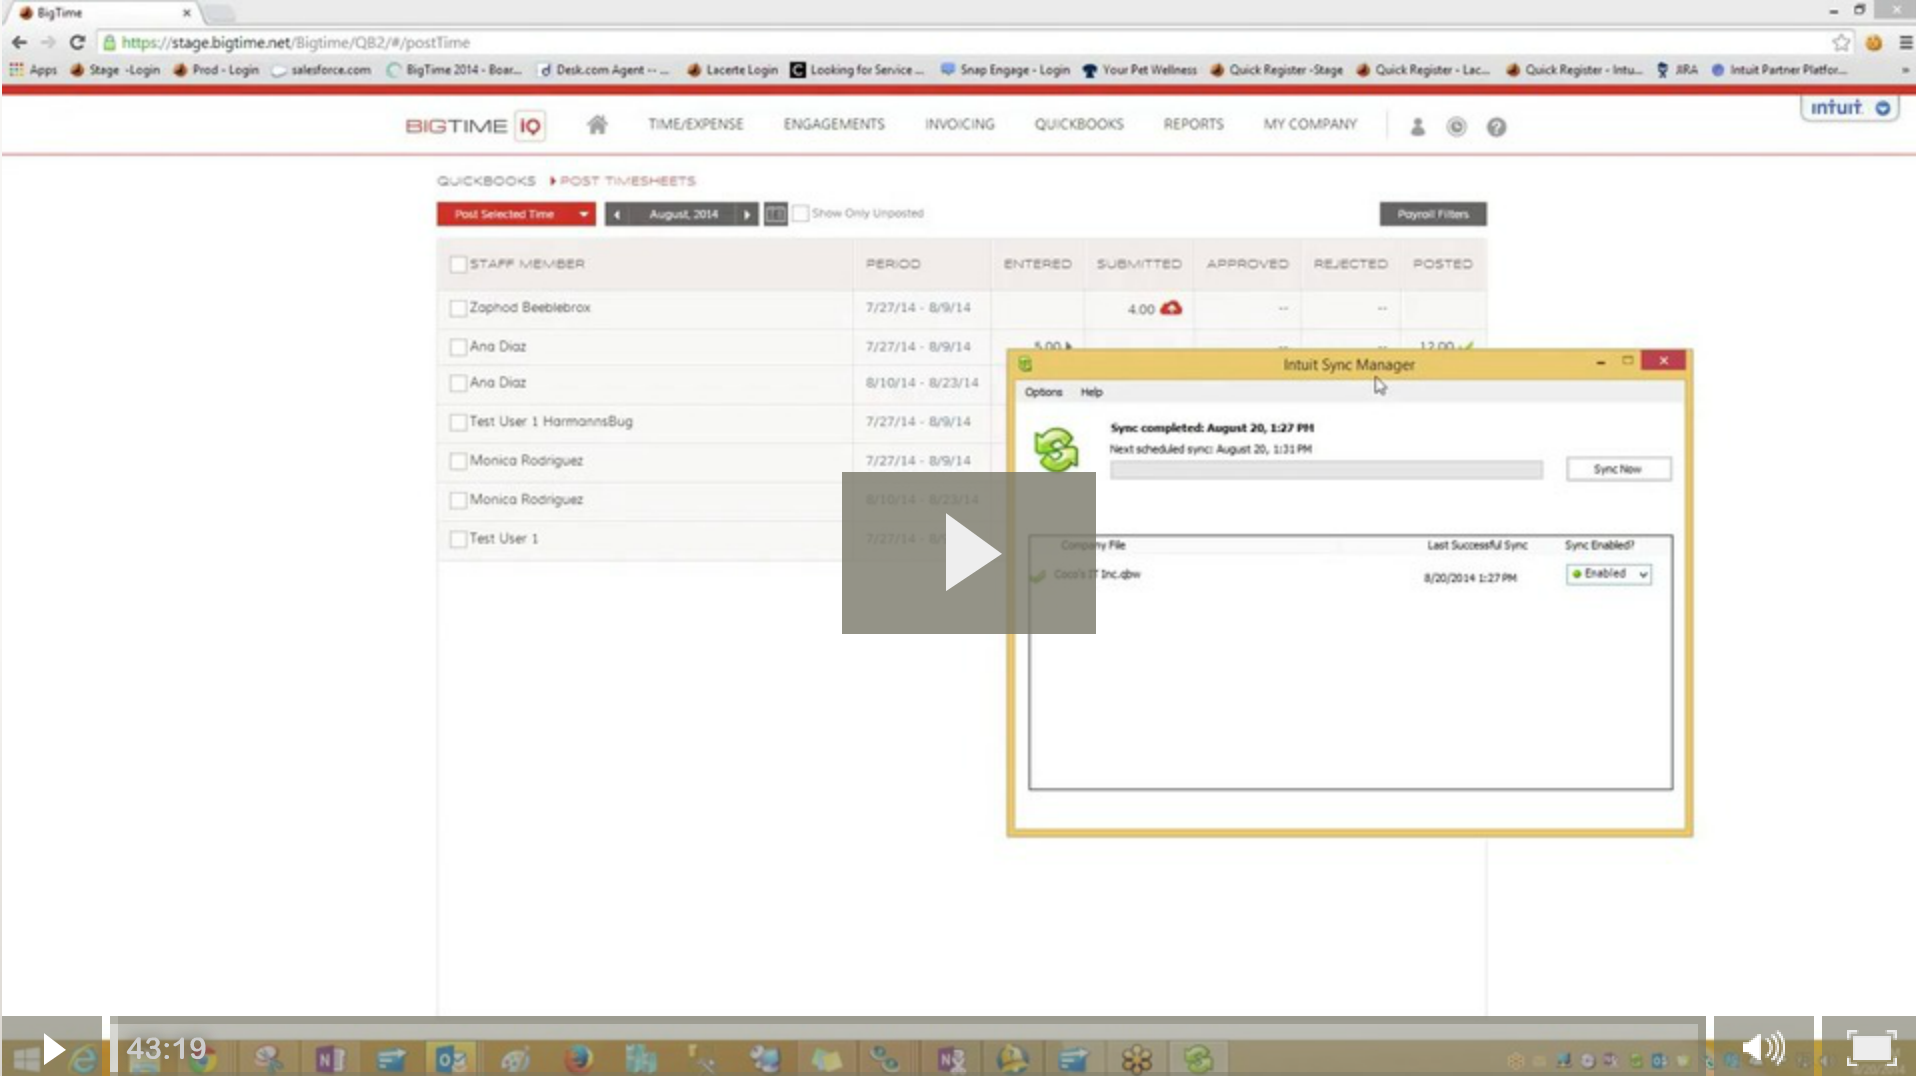
Task: Click the SUBMITTED column header
Action: pyautogui.click(x=1139, y=264)
